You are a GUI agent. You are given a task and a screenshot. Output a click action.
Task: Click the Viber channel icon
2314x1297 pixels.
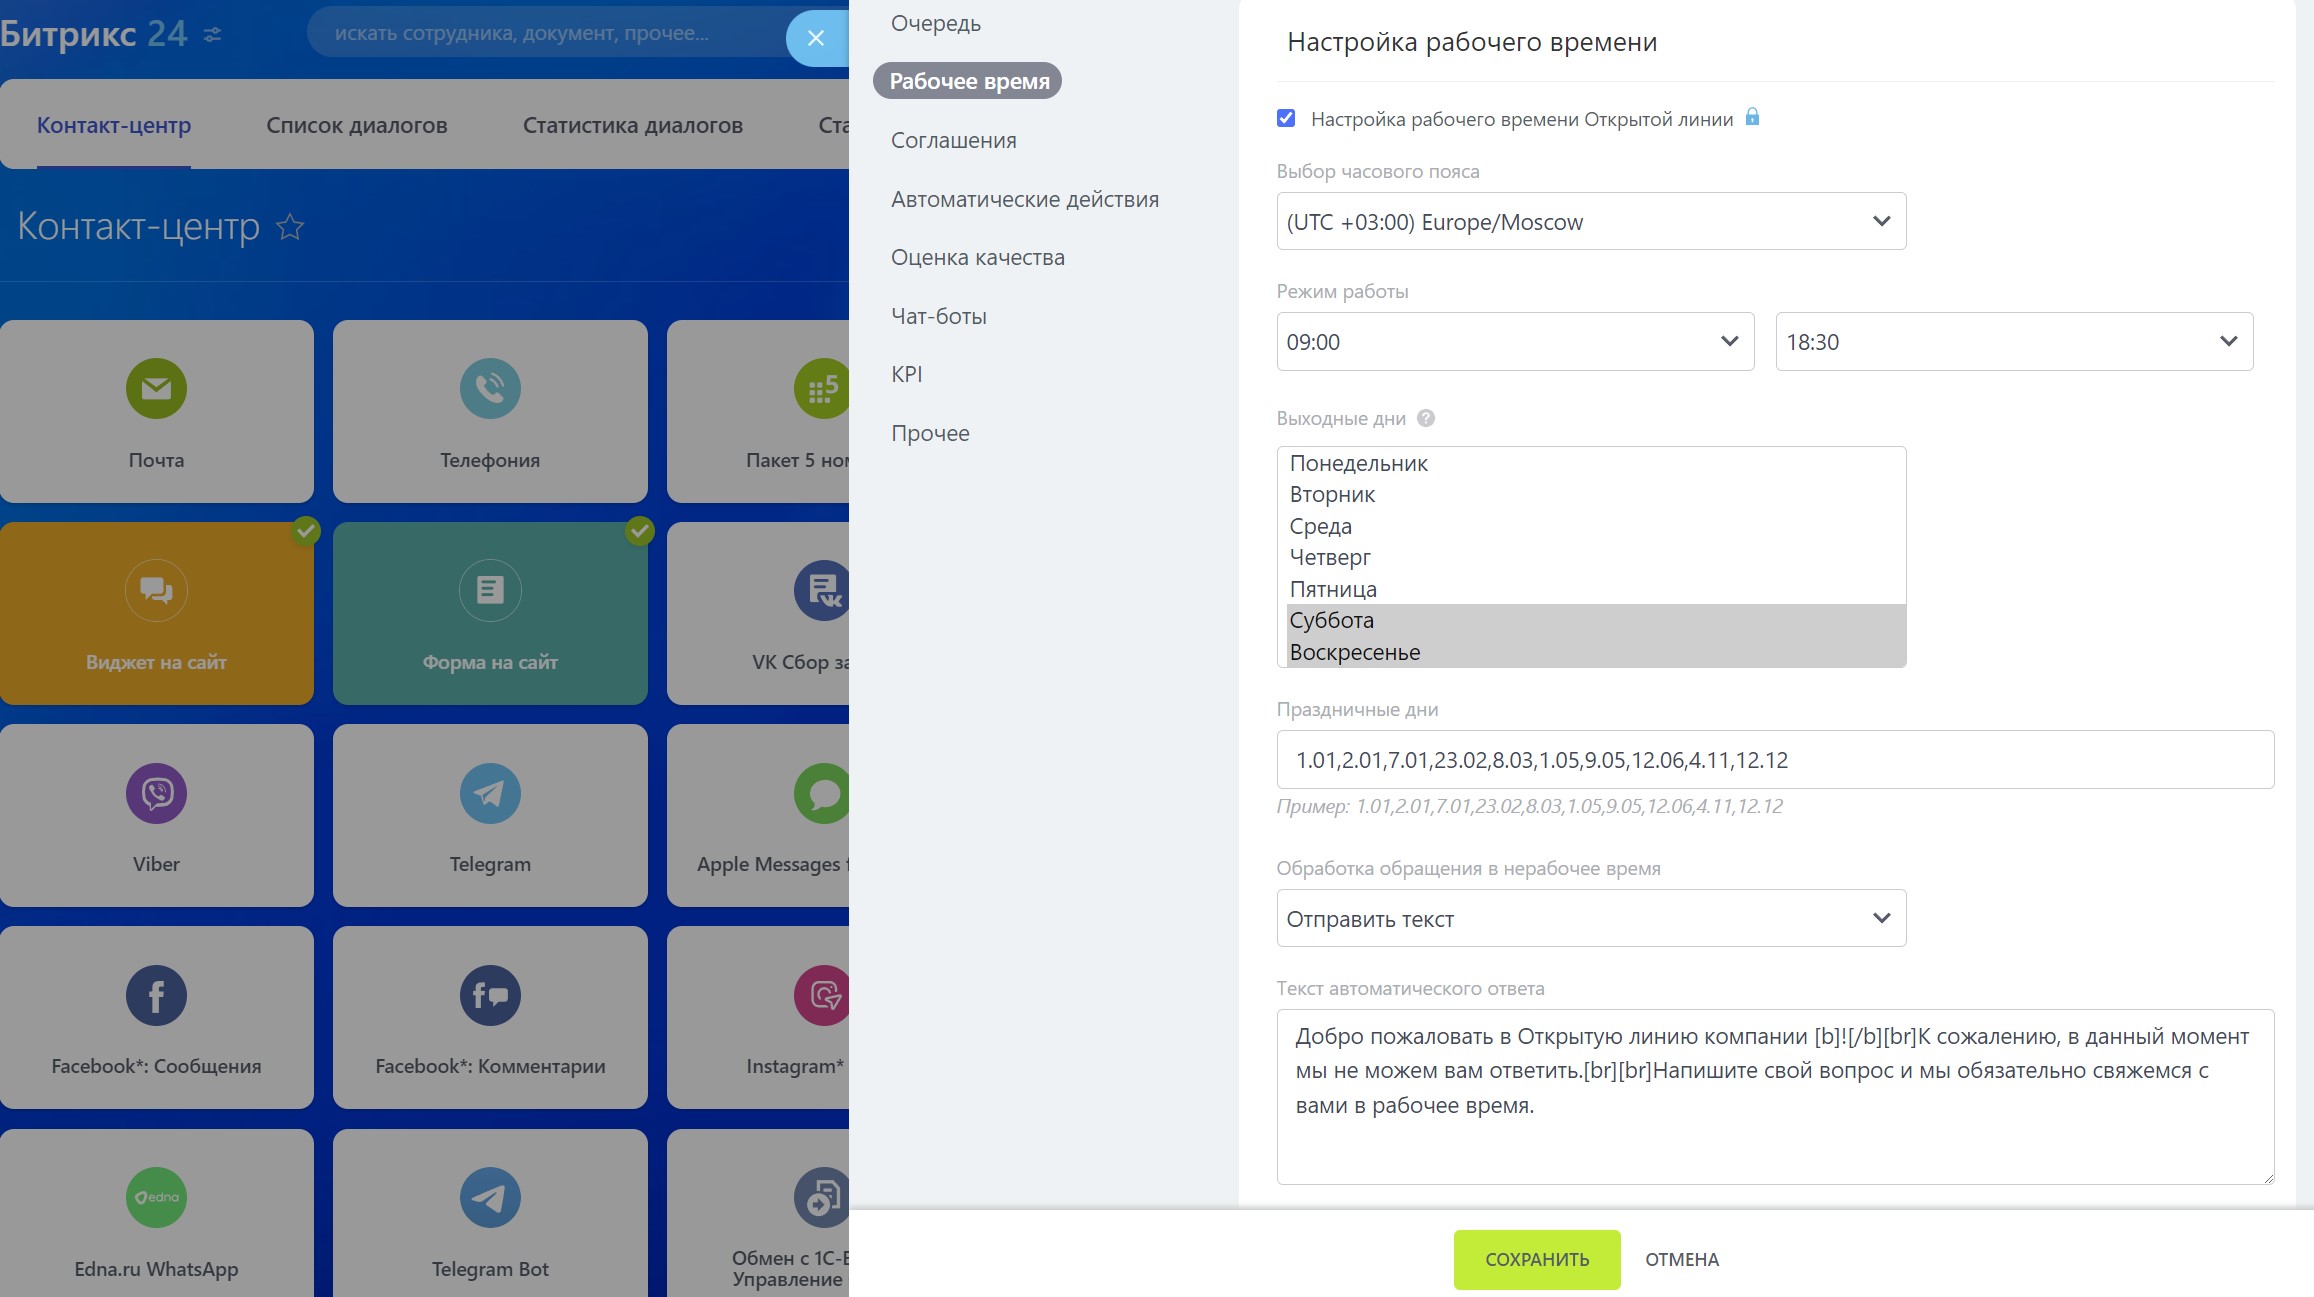156,793
